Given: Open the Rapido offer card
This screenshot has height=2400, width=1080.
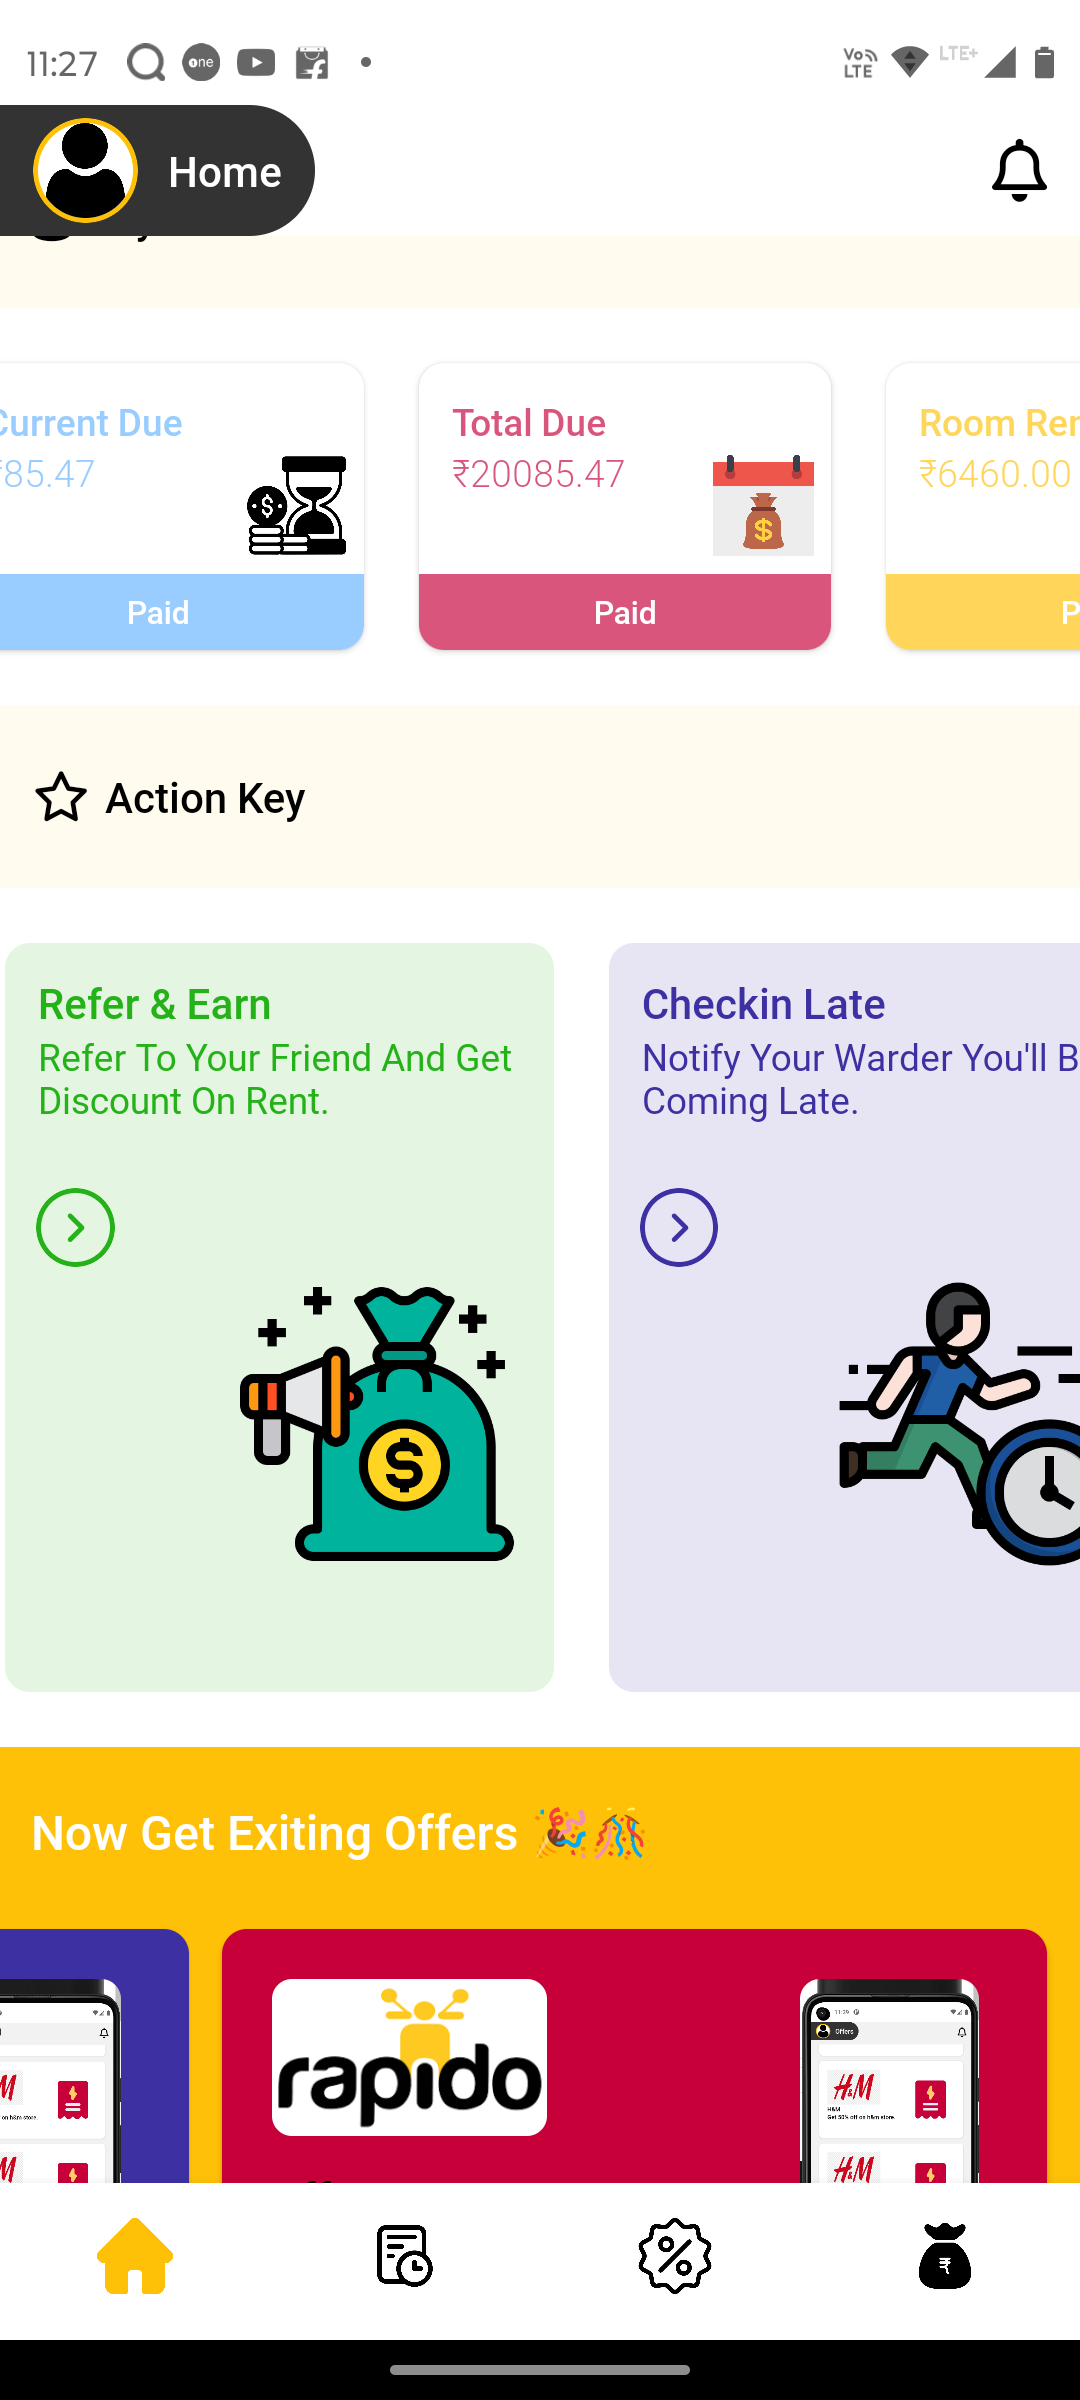Looking at the screenshot, I should tap(634, 2055).
